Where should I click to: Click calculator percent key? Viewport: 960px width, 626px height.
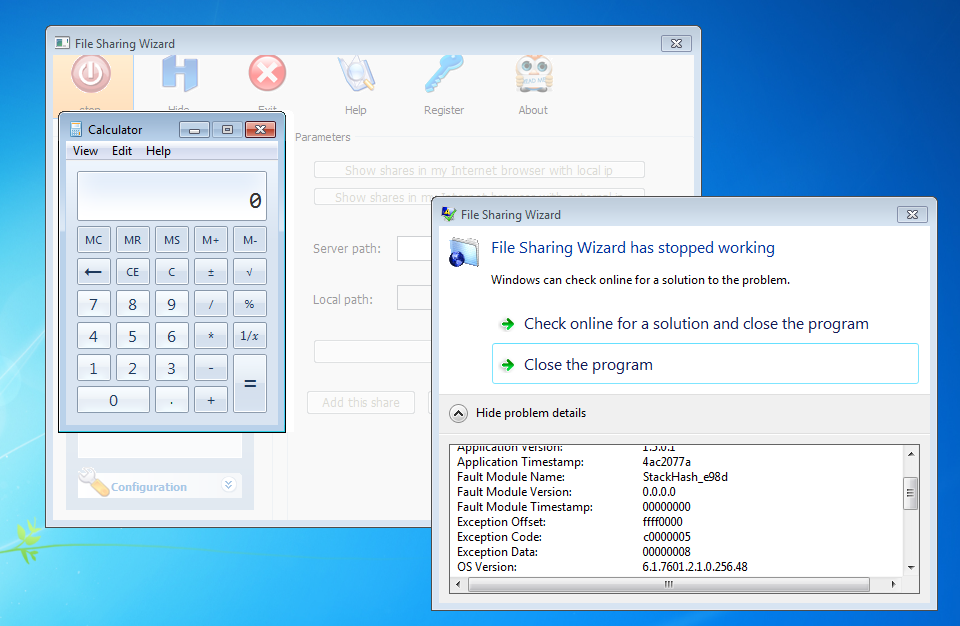click(x=250, y=304)
